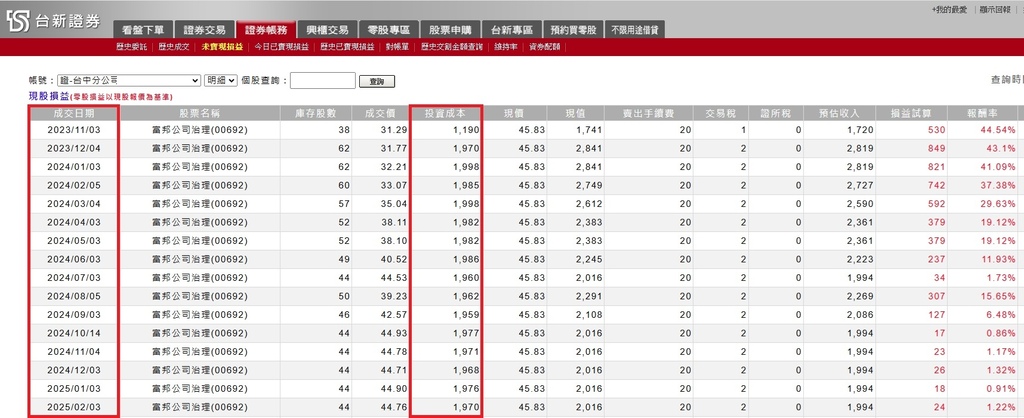Screen dimensions: 1024x418
Task: Click the 預估收入 column header
Action: [839, 113]
